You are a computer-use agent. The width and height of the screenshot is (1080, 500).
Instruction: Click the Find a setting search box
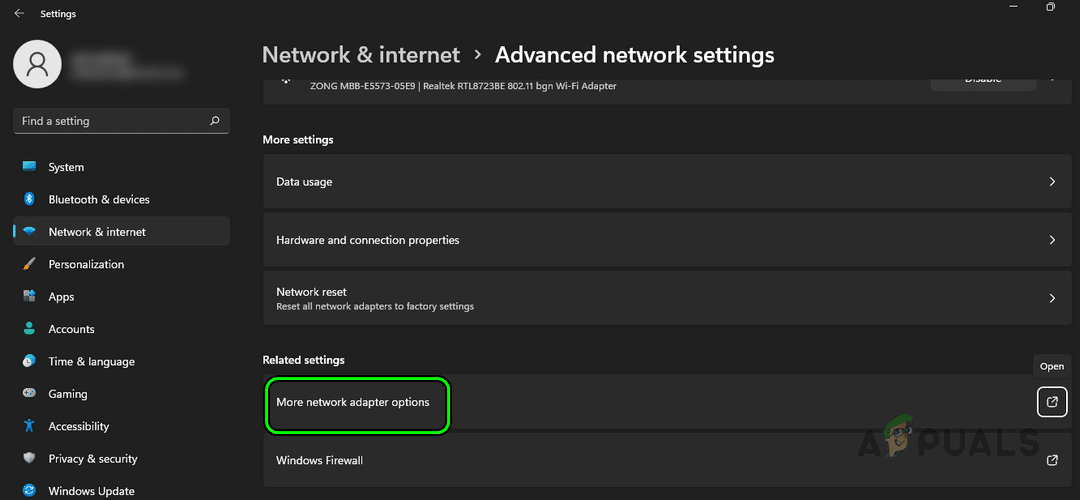(110, 121)
